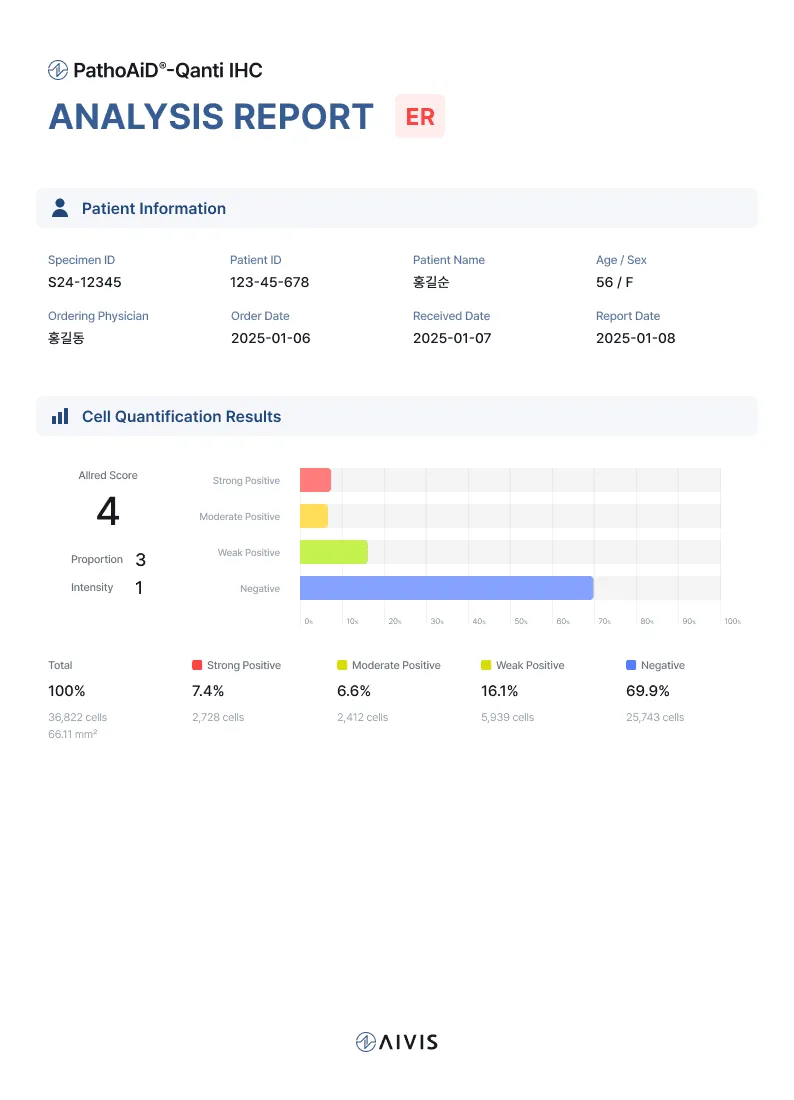Click the Patient ID value 123-45-678
Image resolution: width=794 pixels, height=1100 pixels.
(x=269, y=282)
